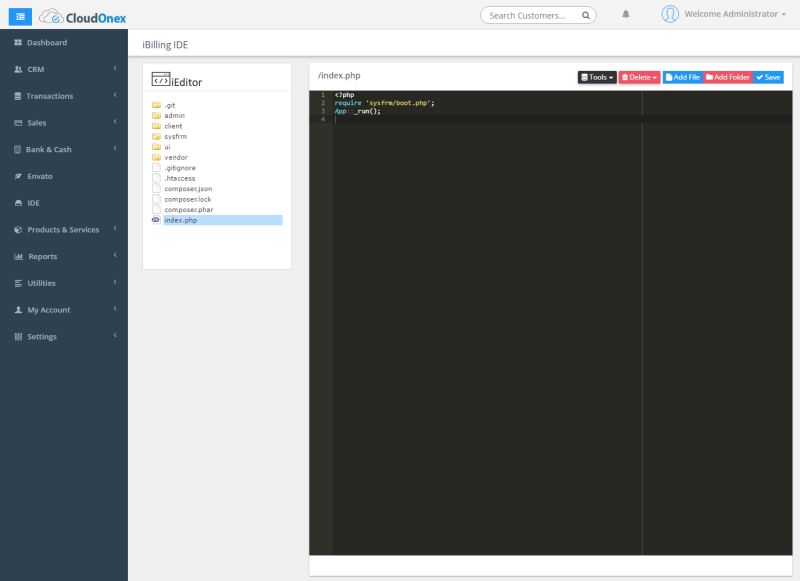Click the eye icon beside index.php
The width and height of the screenshot is (800, 581).
click(x=155, y=222)
